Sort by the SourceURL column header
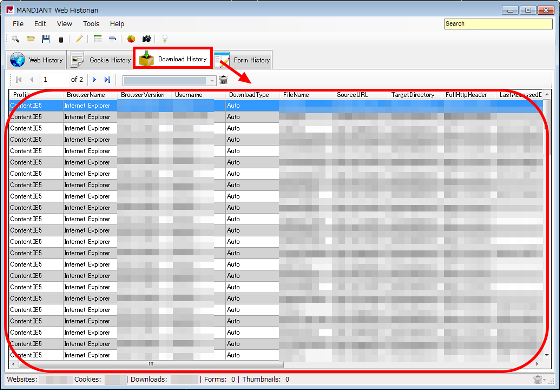This screenshot has height=390, width=560. [361, 95]
